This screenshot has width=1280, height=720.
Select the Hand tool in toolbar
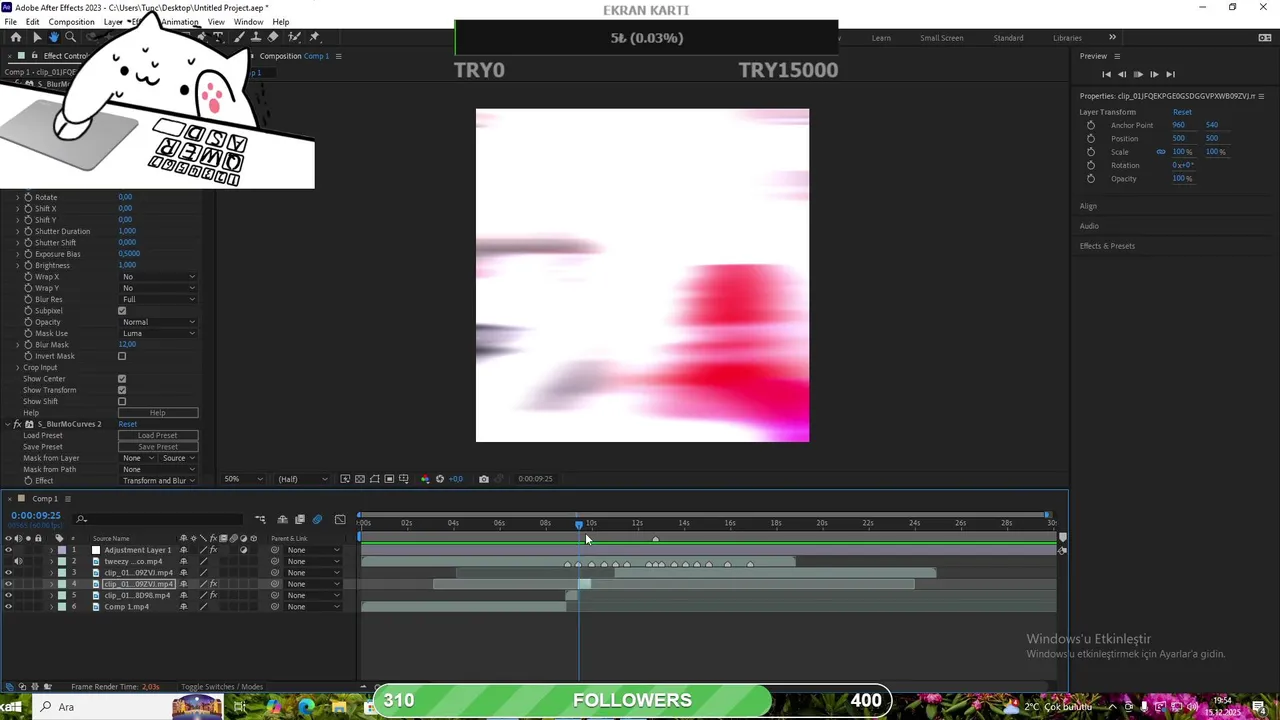(54, 38)
